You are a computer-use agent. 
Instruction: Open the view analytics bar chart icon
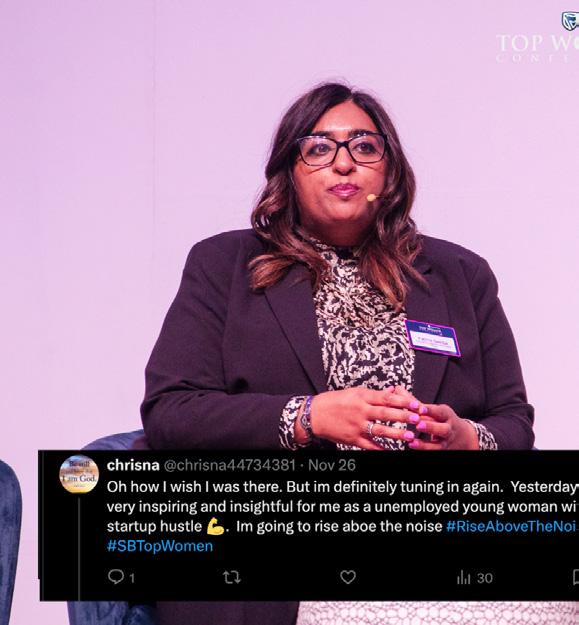pos(463,577)
